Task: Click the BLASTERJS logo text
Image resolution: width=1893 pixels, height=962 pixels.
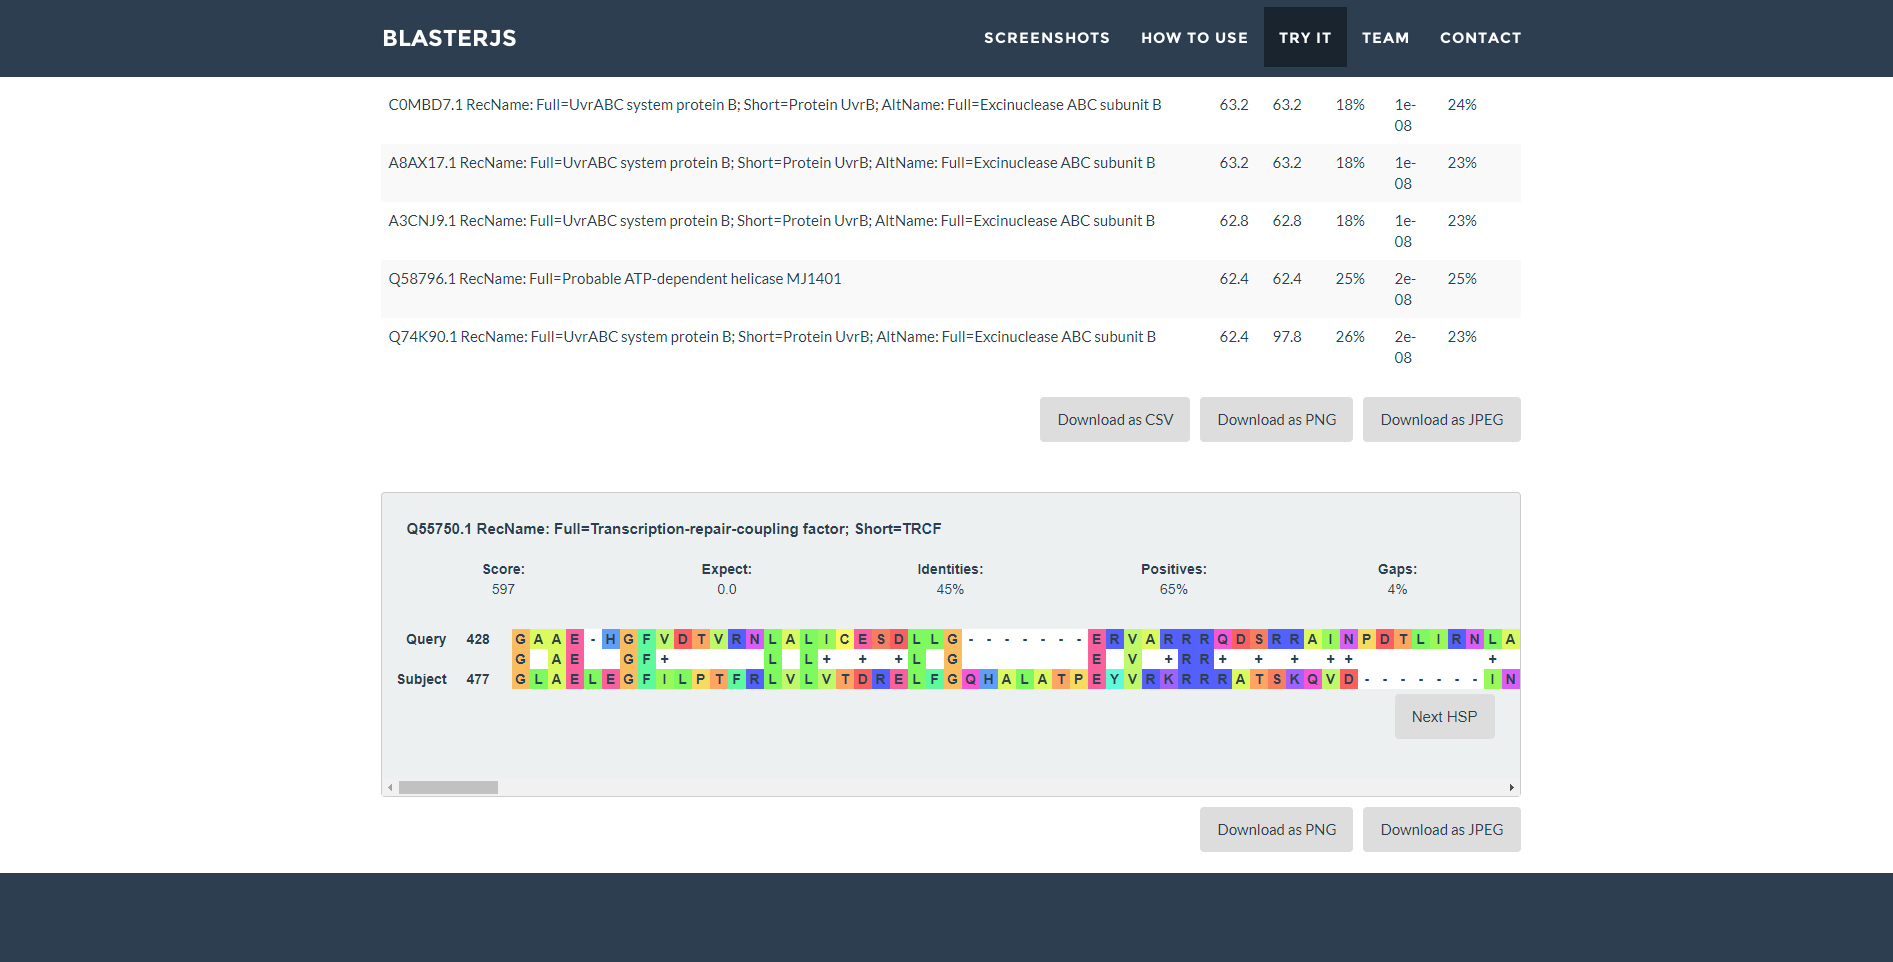Action: coord(449,38)
